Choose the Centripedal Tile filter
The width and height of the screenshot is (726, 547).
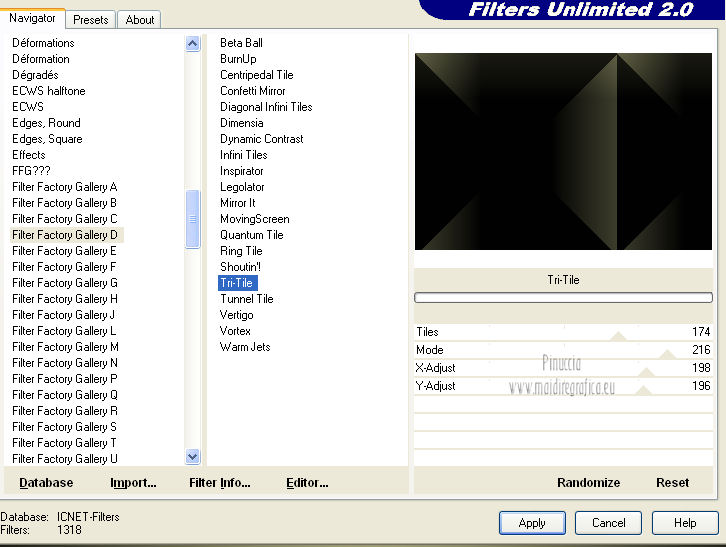point(257,75)
